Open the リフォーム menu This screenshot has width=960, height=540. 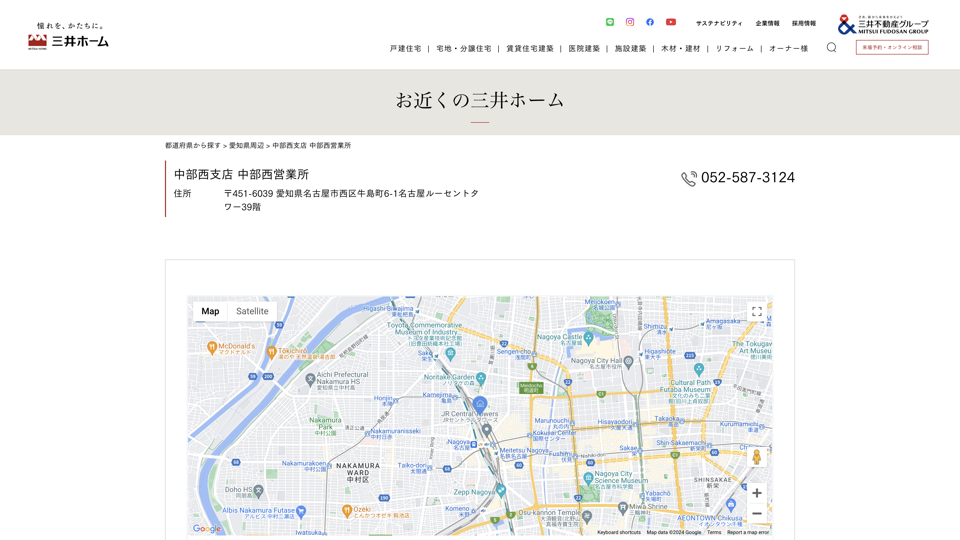coord(735,48)
